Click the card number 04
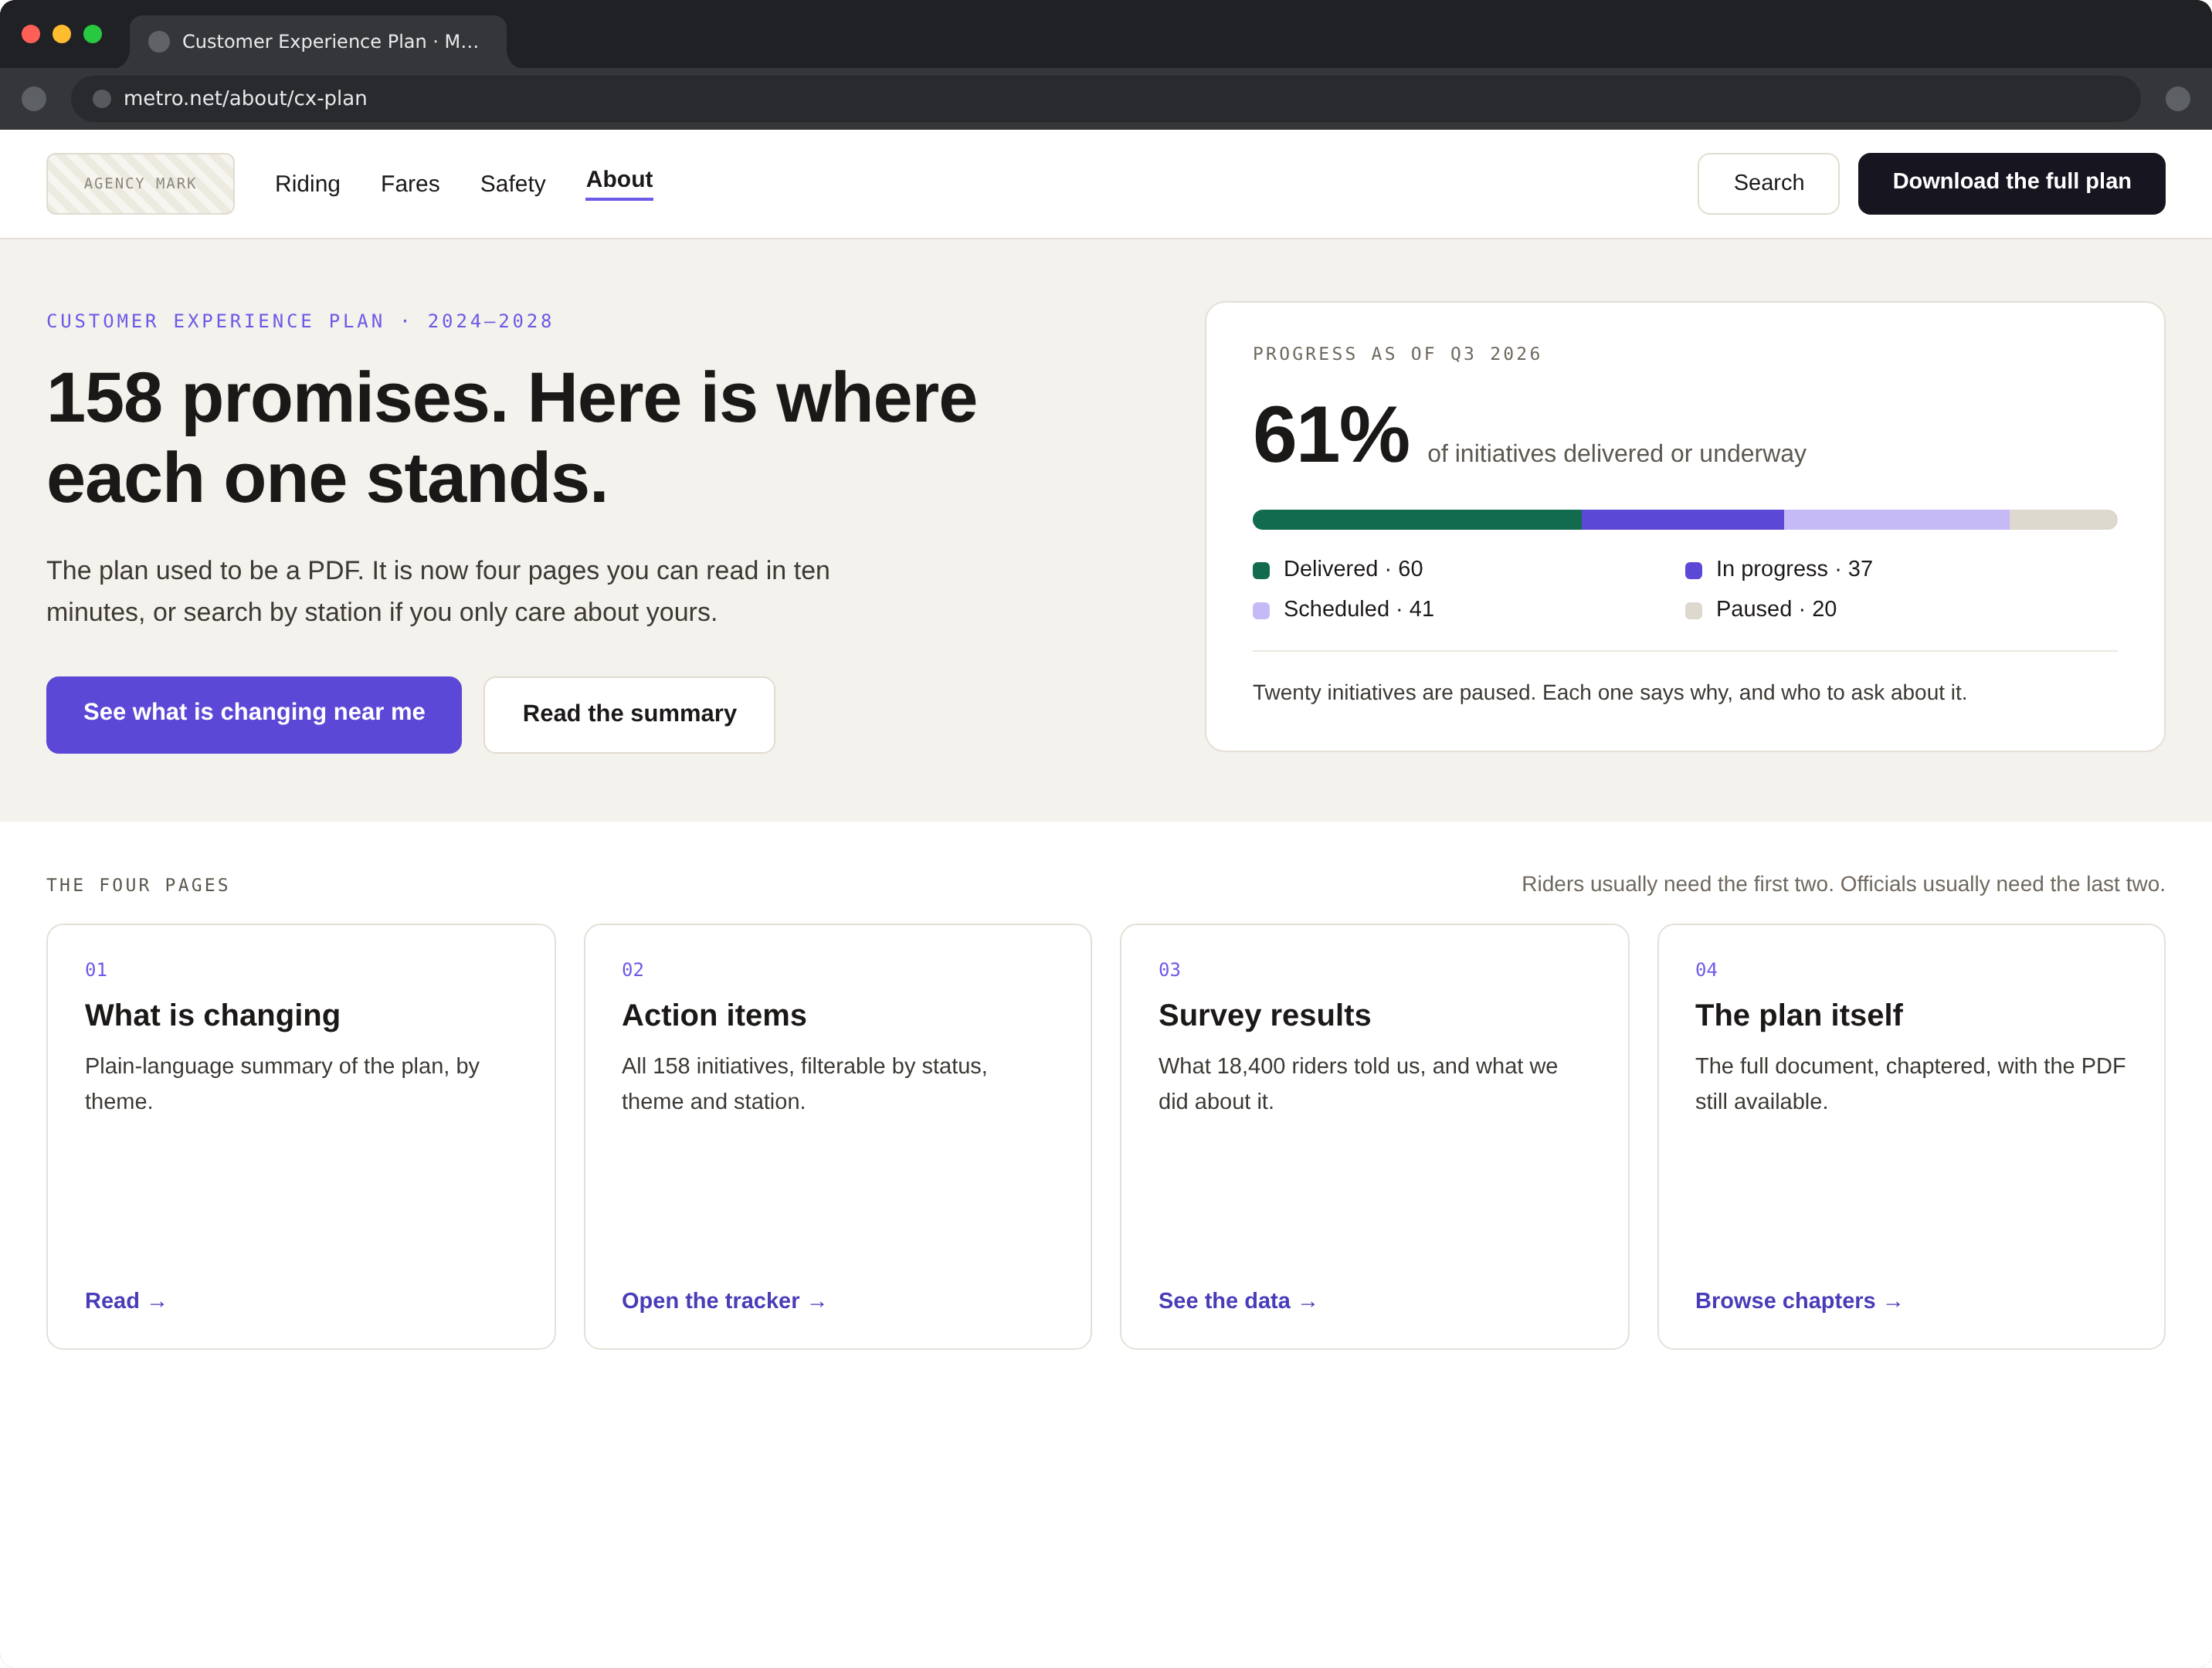The height and width of the screenshot is (1668, 2212). coord(1706,969)
